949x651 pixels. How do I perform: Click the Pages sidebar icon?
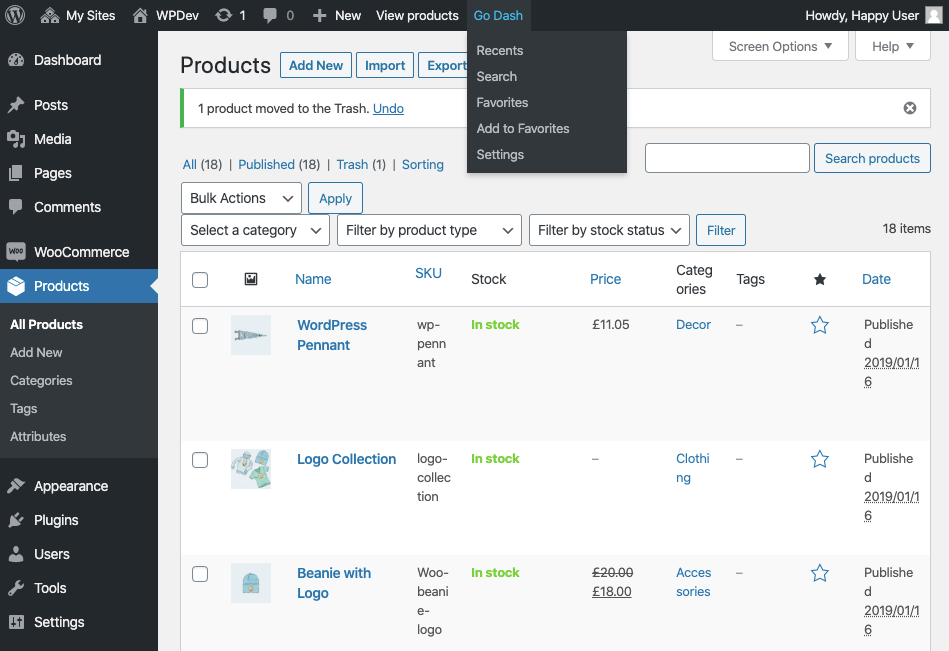16,173
